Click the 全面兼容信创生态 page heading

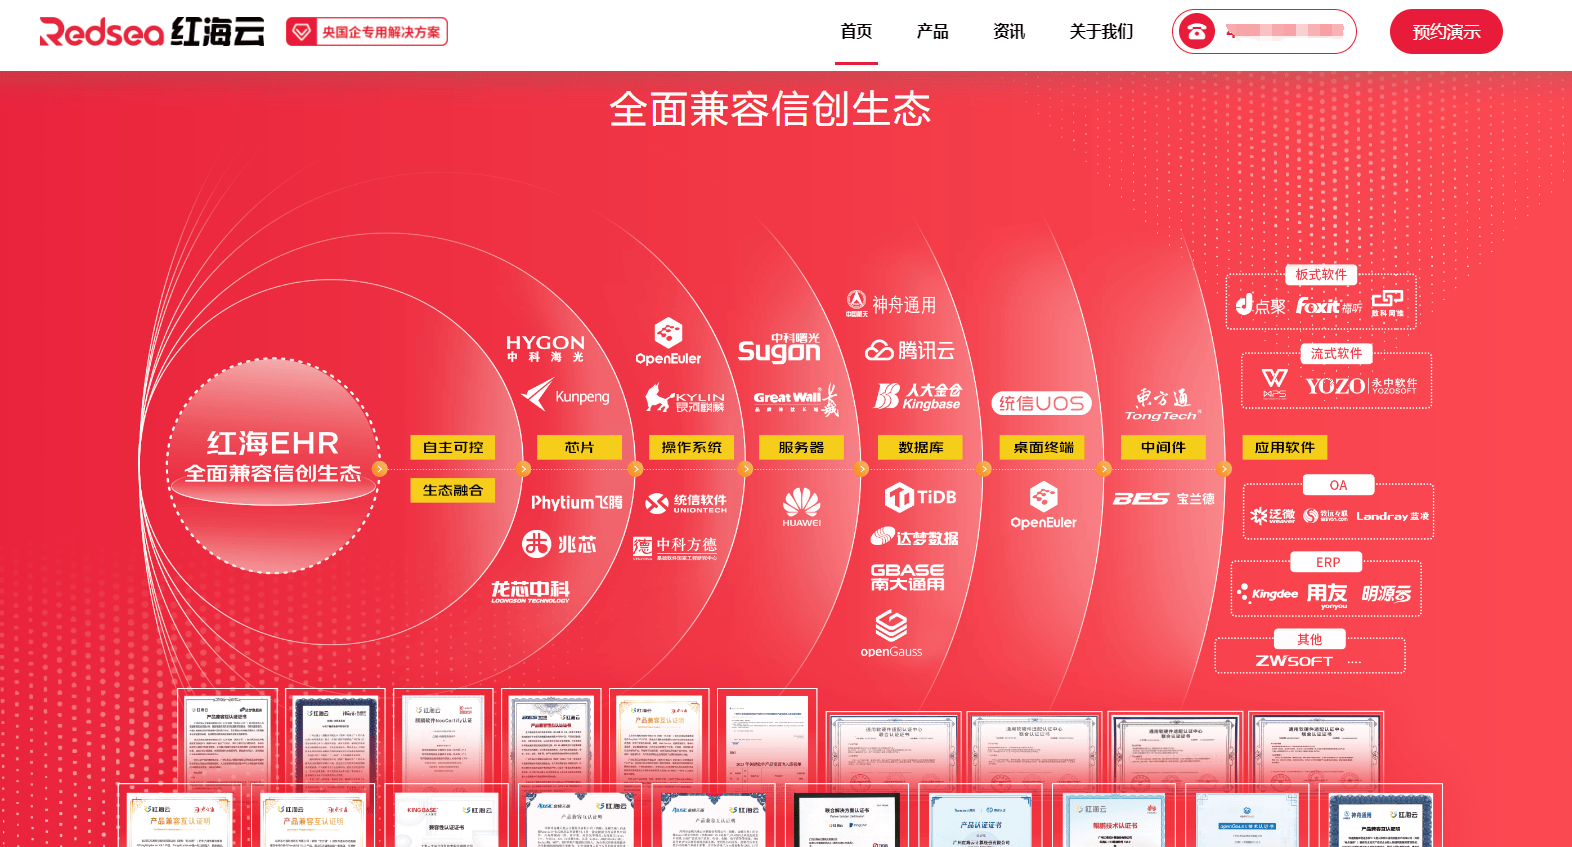pos(770,109)
